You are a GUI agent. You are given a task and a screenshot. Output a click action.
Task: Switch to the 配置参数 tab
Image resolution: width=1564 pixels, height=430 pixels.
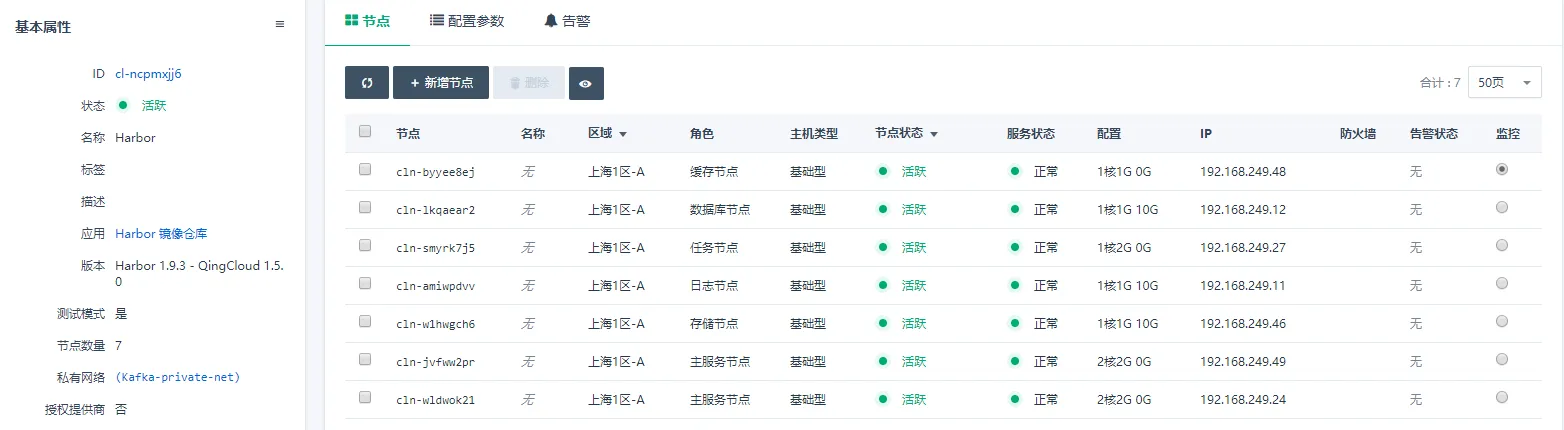coord(467,21)
